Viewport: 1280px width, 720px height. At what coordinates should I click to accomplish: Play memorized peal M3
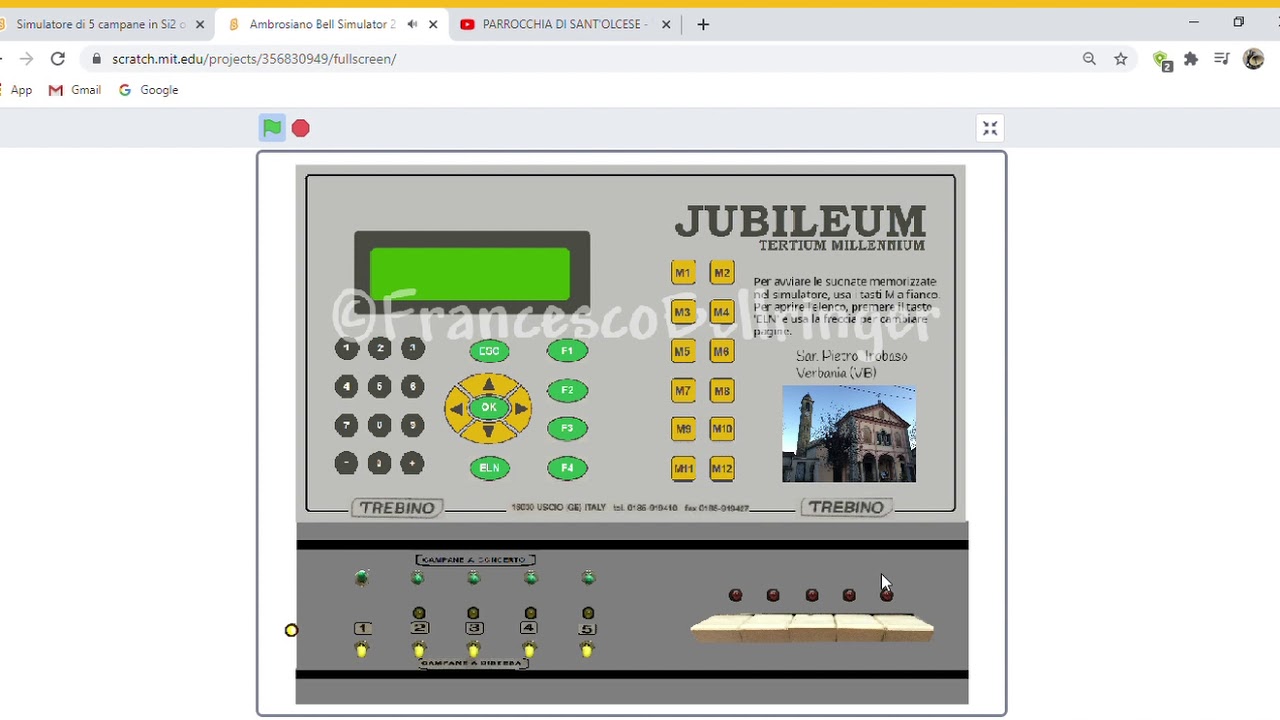(683, 312)
